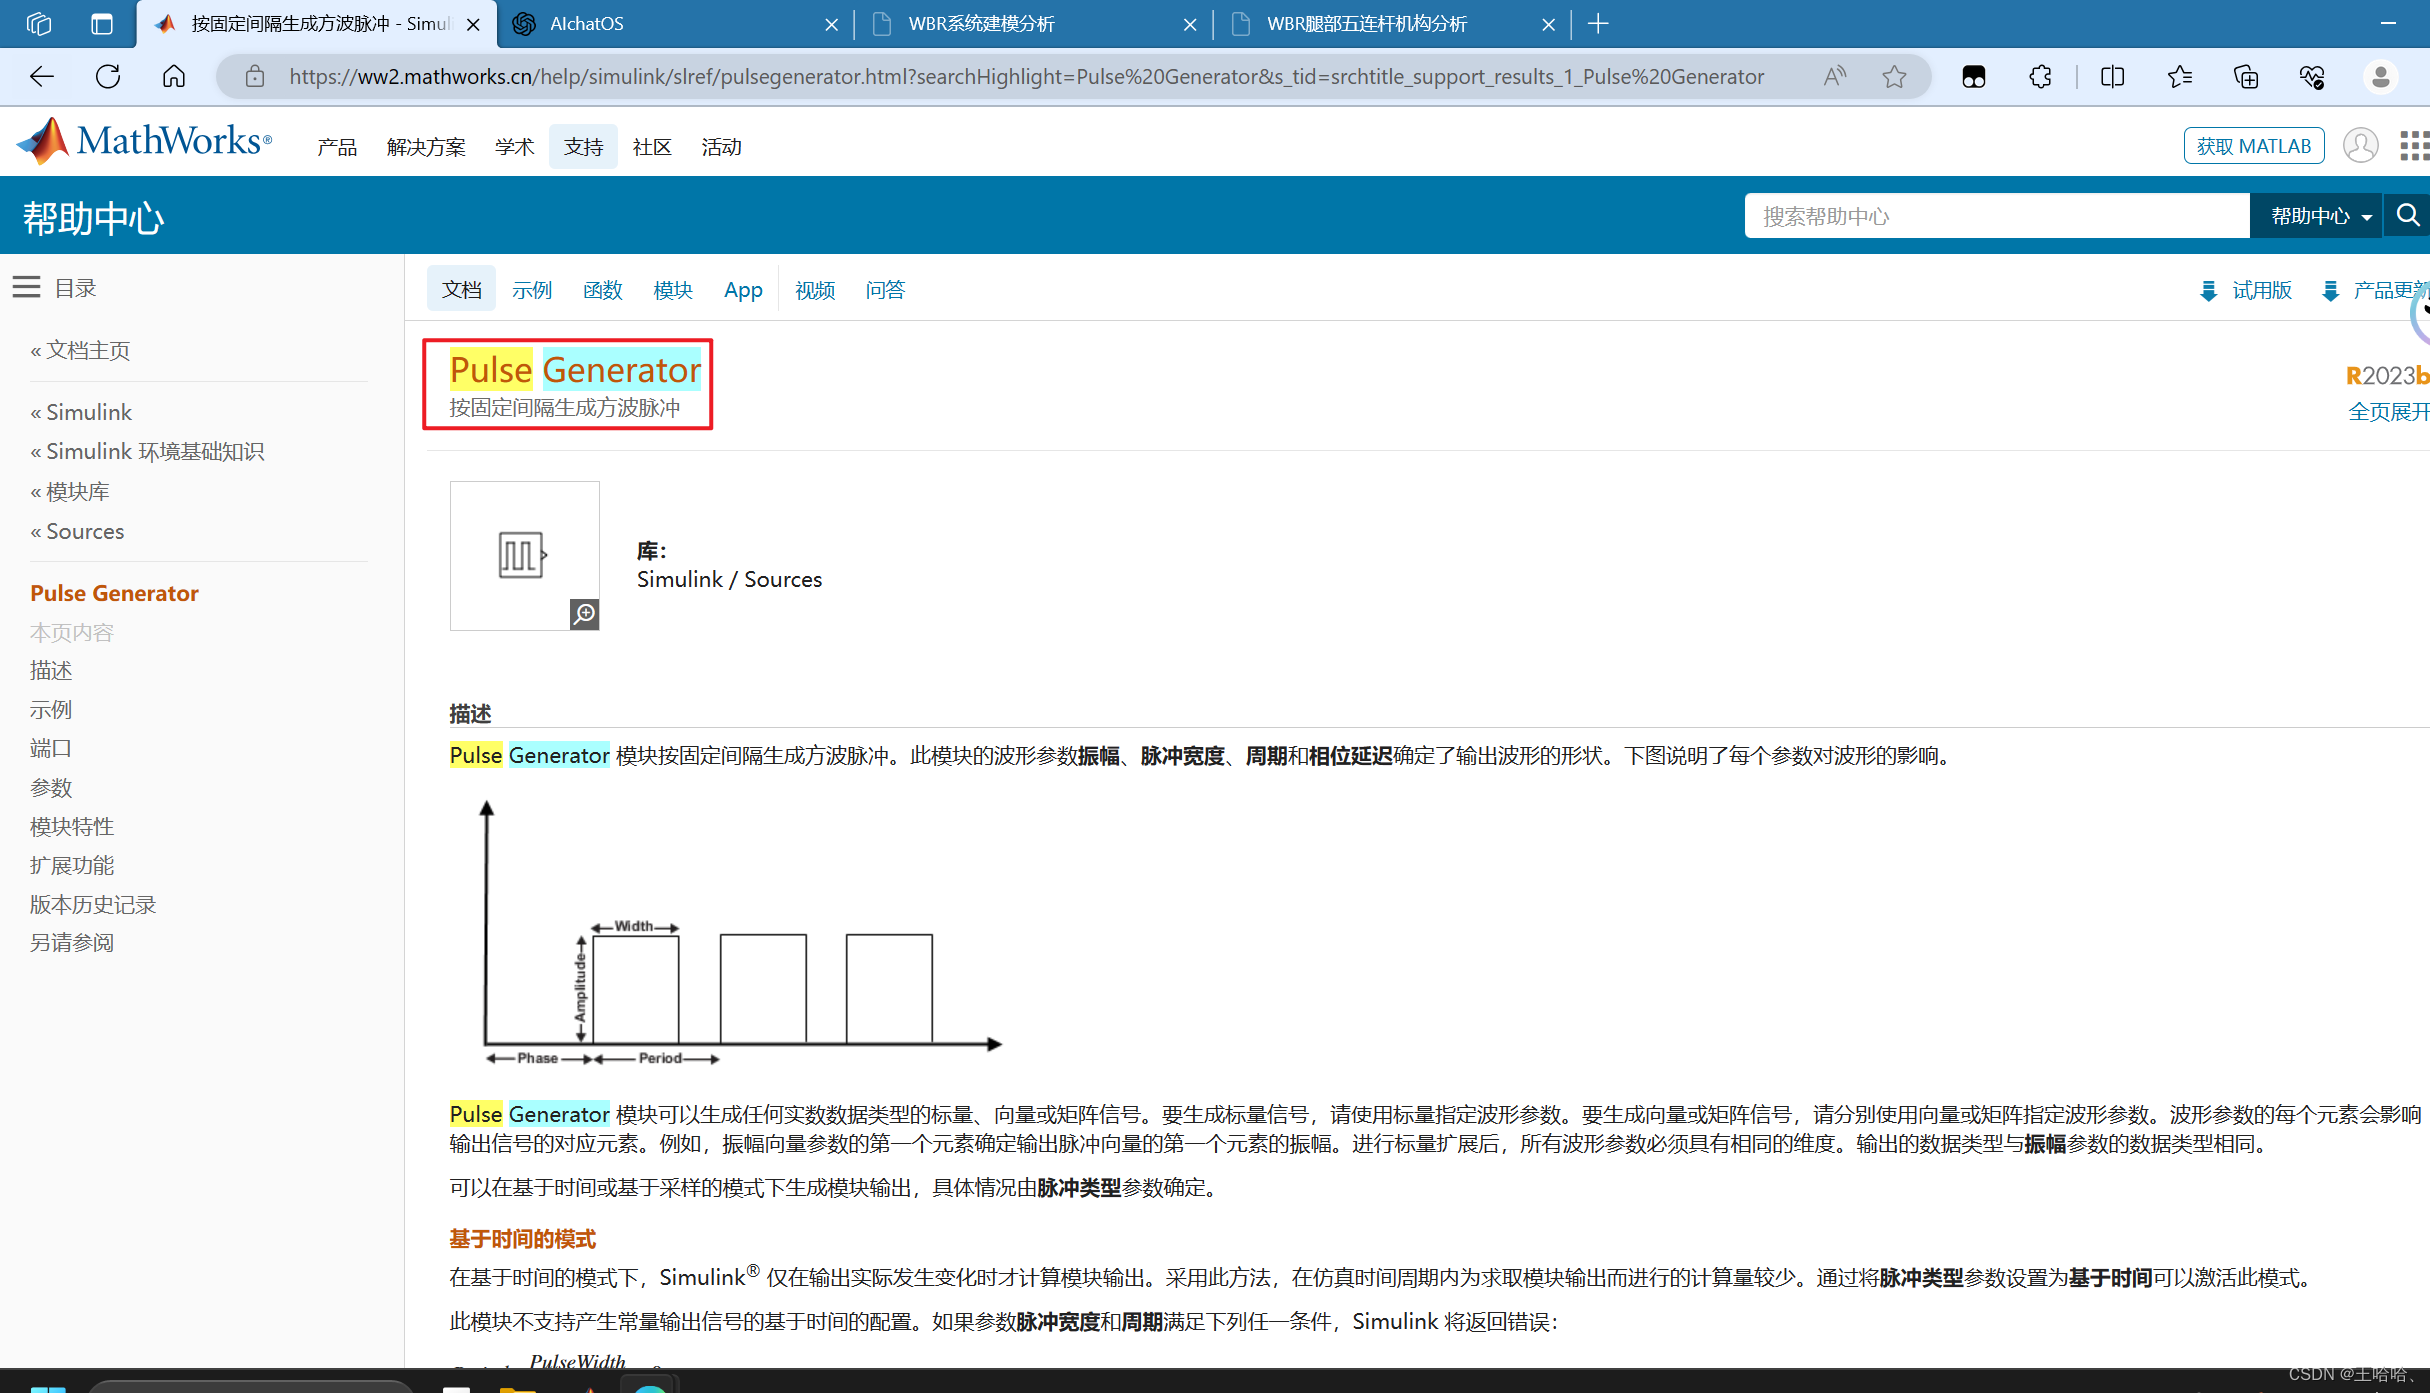
Task: Focus the 搜索帮助中心 search field
Action: tap(1996, 216)
